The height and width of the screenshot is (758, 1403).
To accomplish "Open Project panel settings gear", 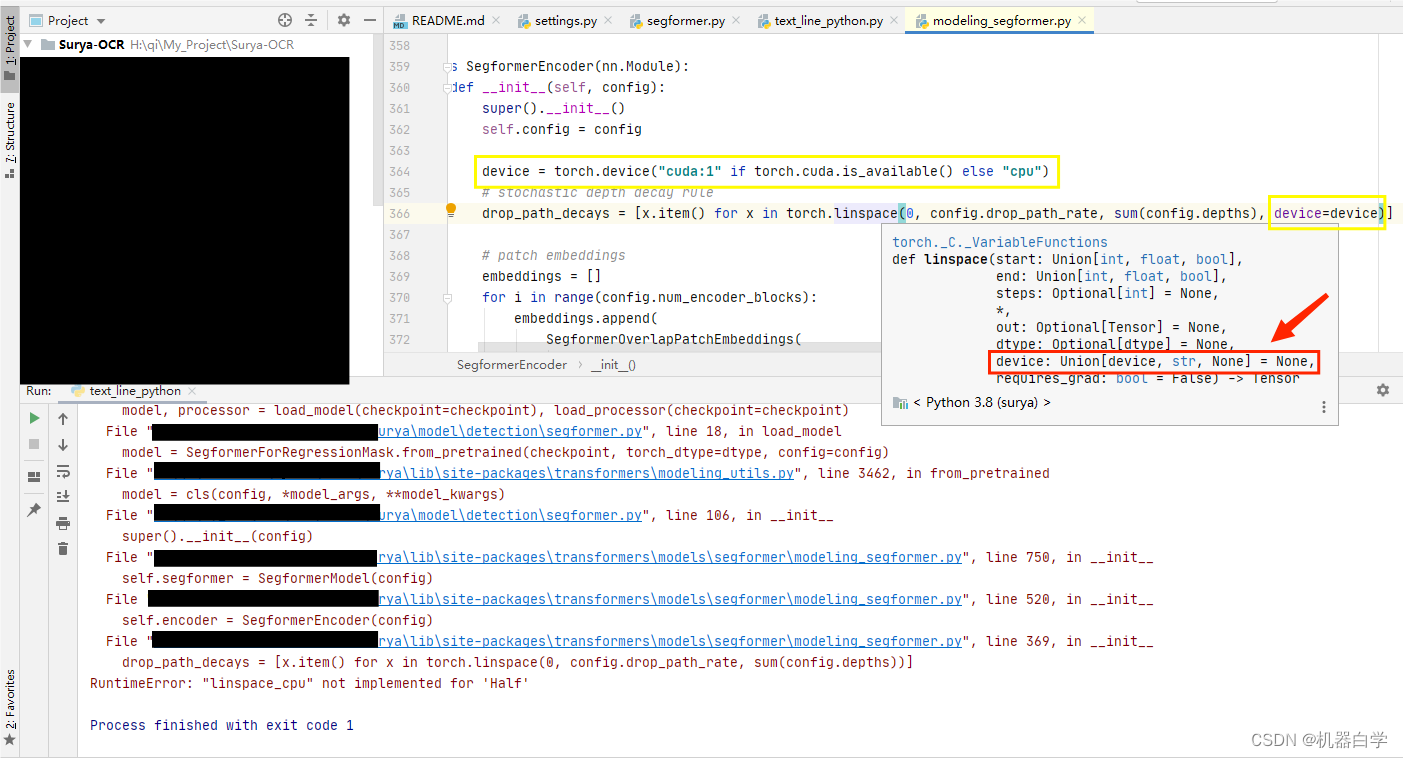I will pyautogui.click(x=344, y=20).
